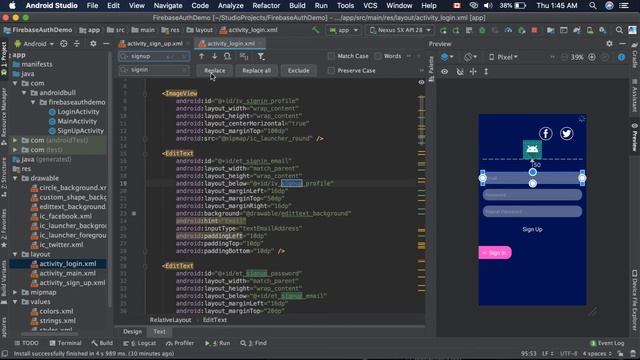This screenshot has width=640, height=360.
Task: Toggle the Match Case checkbox
Action: 331,56
